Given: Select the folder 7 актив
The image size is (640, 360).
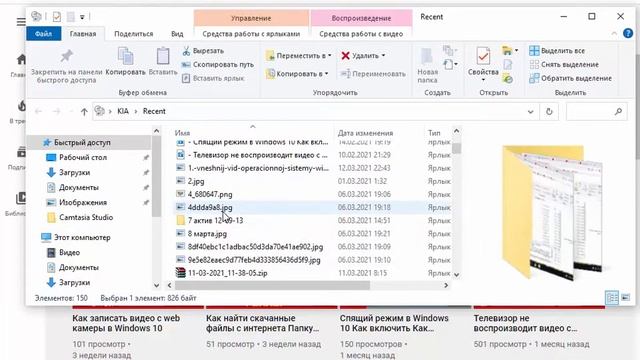Looking at the screenshot, I should coord(215,220).
